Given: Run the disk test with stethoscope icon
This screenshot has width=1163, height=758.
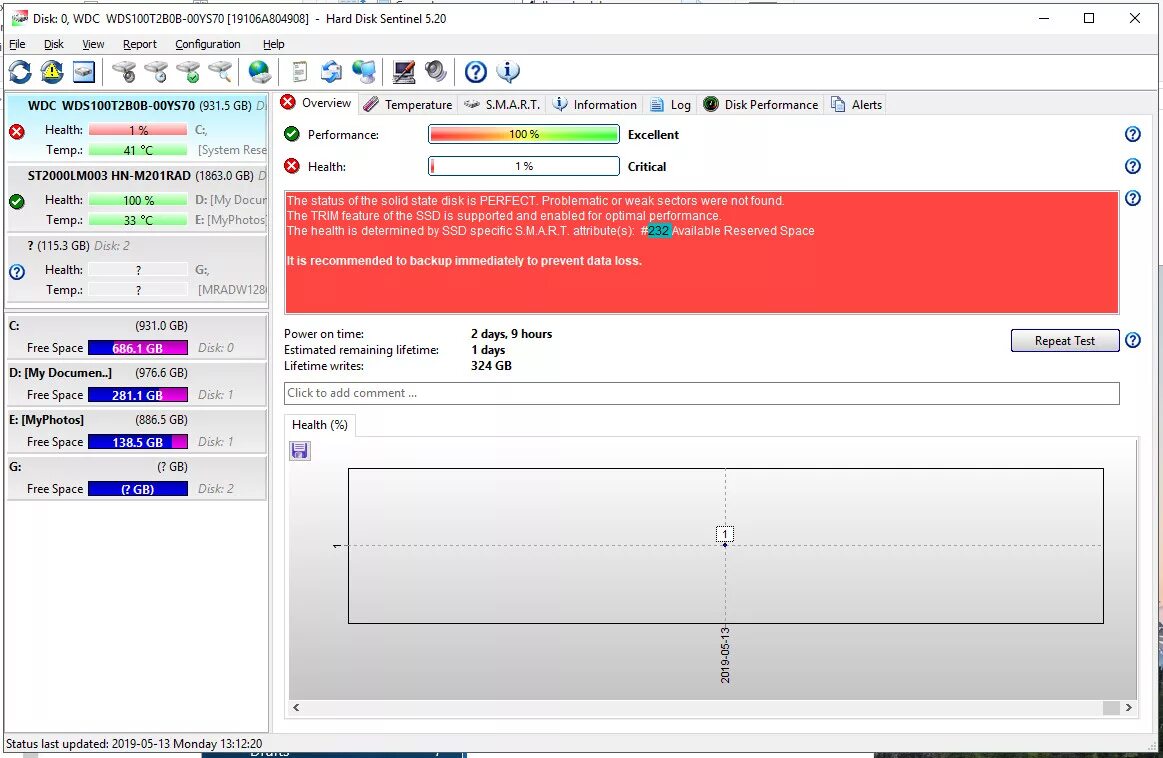Looking at the screenshot, I should [124, 72].
